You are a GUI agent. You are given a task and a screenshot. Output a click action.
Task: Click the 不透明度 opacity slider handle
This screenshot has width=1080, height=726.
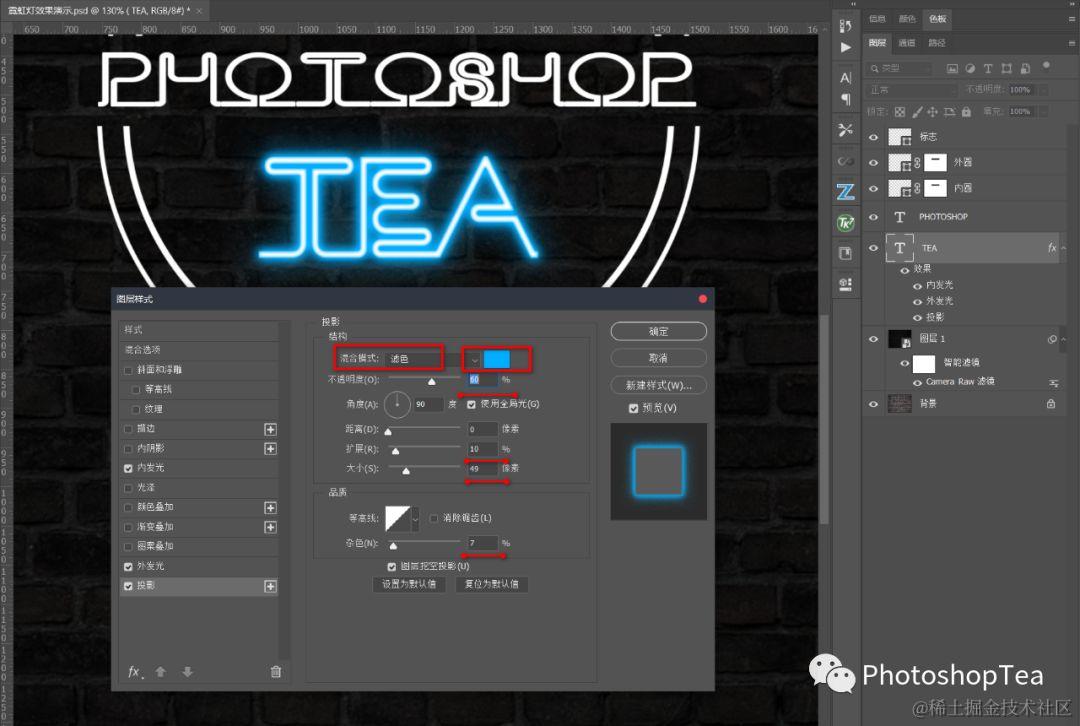(431, 382)
